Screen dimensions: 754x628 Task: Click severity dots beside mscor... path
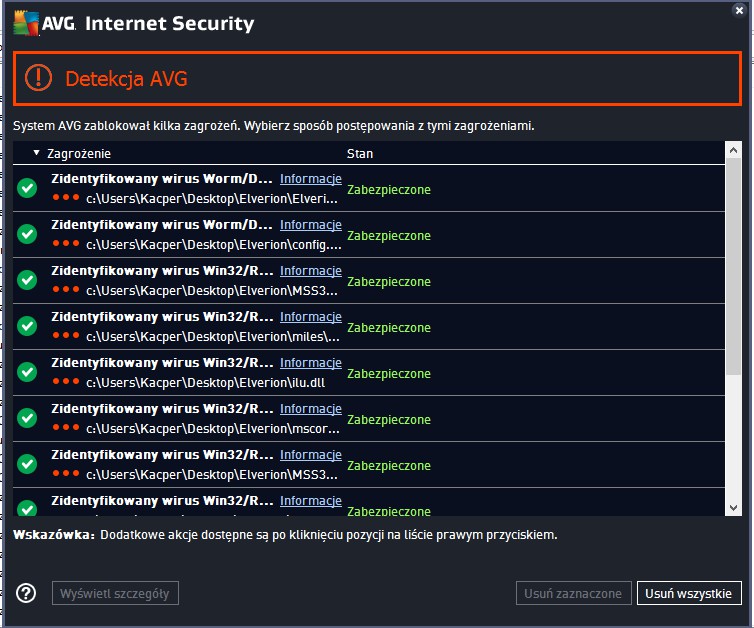tap(66, 427)
